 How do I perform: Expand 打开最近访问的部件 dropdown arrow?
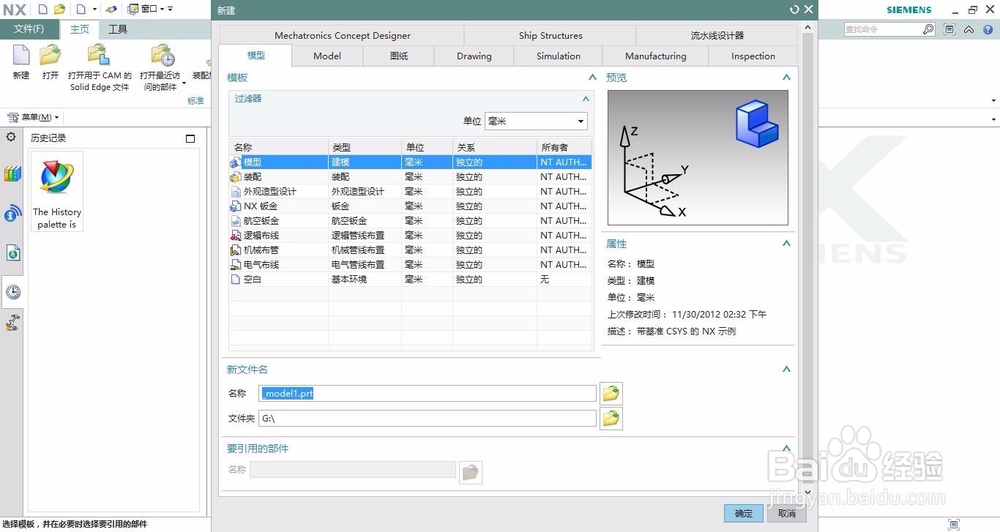pos(184,83)
